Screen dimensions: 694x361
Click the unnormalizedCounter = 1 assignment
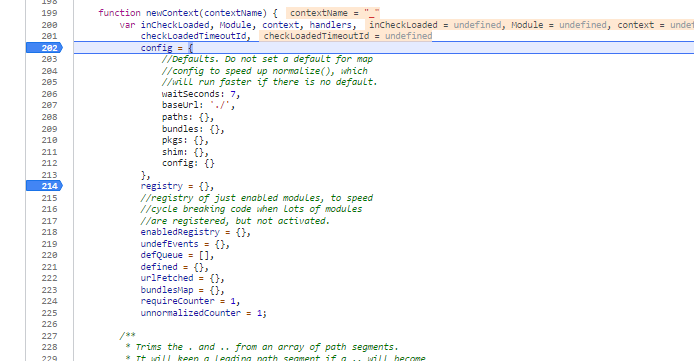(x=204, y=313)
